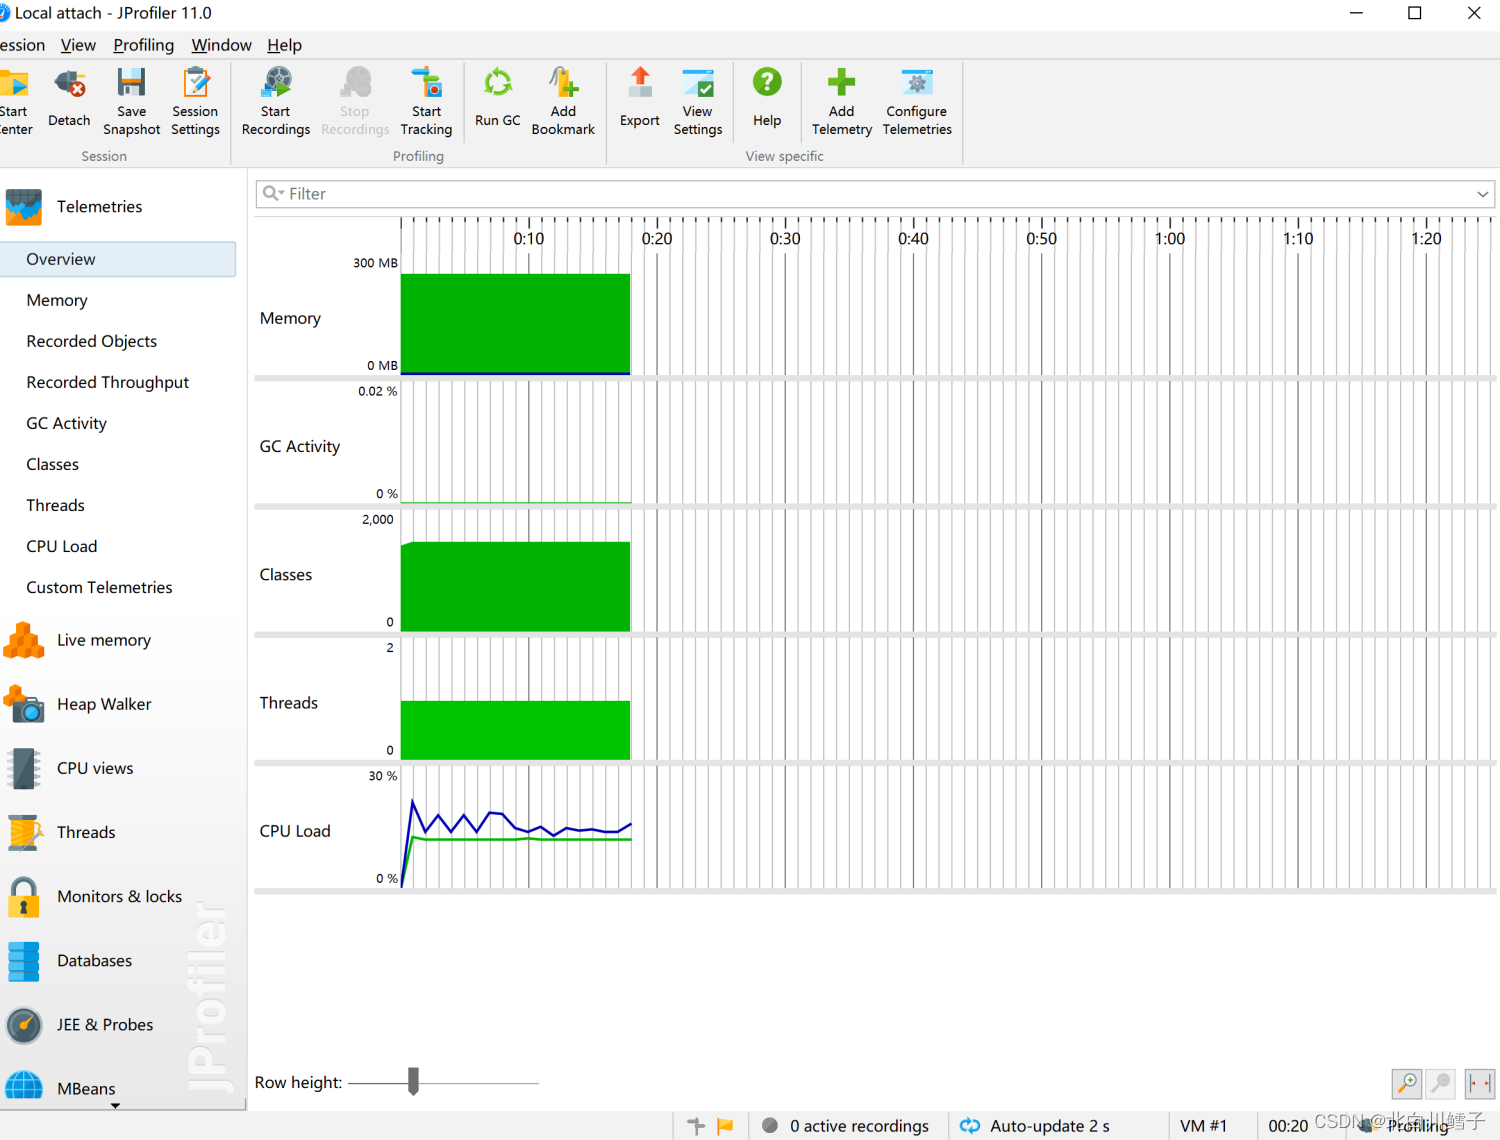
Task: Click the bookmark flag status icon
Action: [726, 1126]
